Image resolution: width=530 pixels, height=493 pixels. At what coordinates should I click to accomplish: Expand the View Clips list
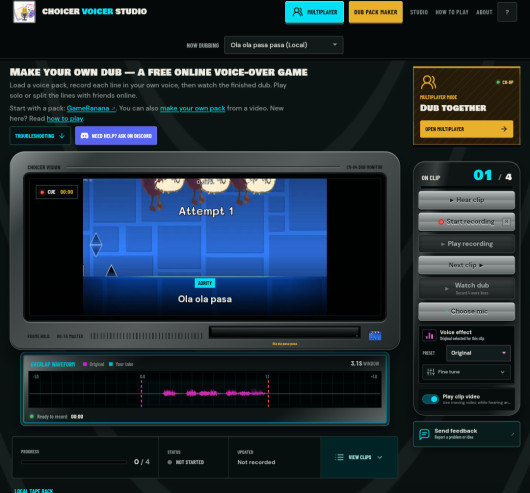tap(359, 457)
